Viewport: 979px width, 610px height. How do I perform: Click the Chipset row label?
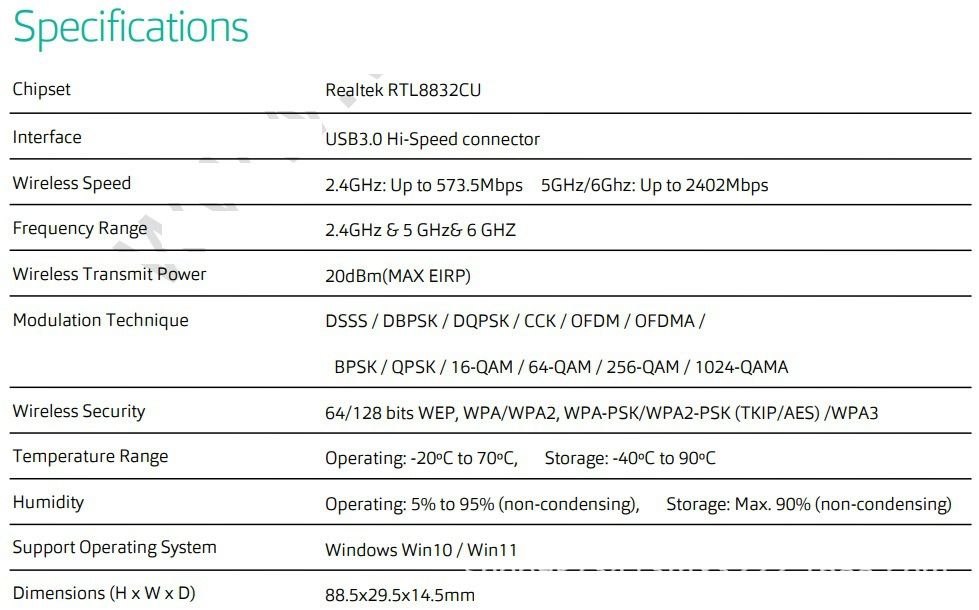(42, 89)
